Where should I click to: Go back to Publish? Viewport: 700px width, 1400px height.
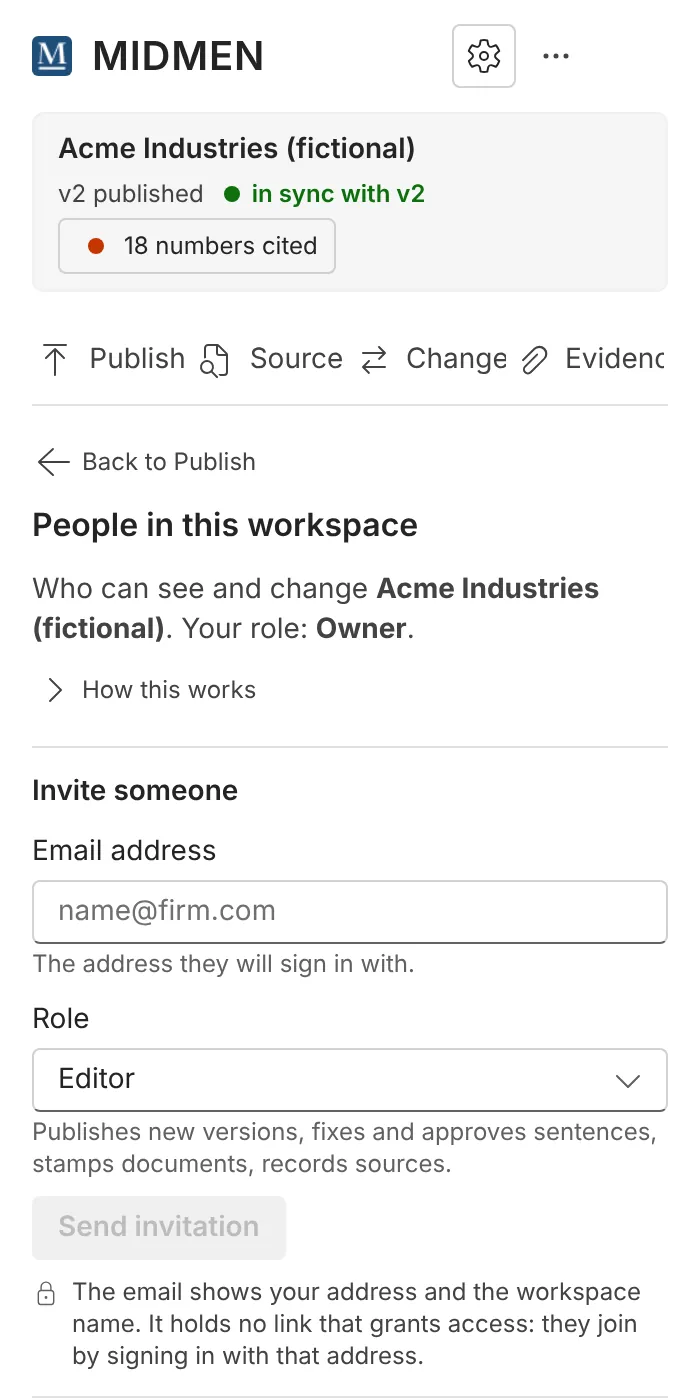146,462
